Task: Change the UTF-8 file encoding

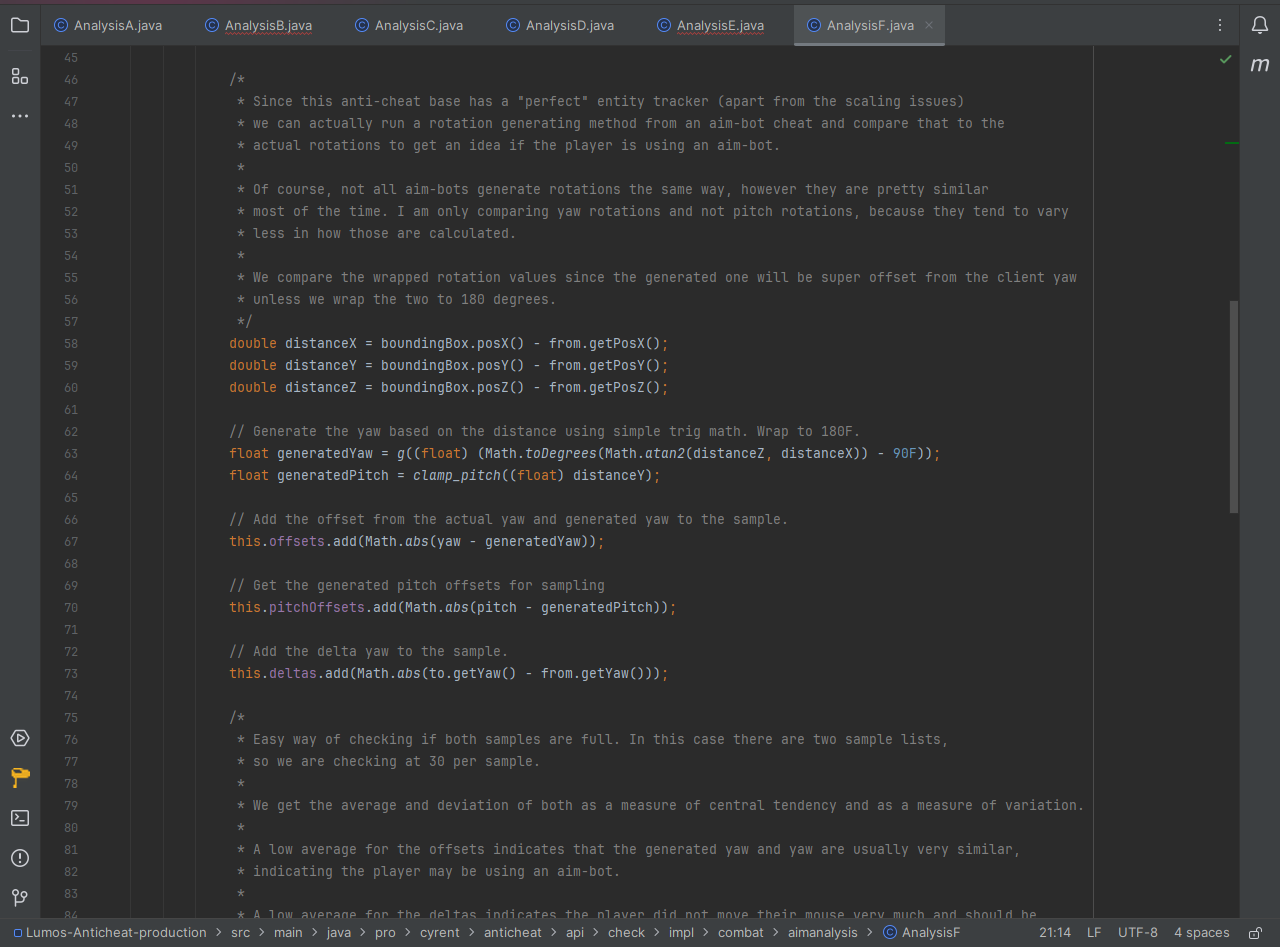Action: (1138, 933)
